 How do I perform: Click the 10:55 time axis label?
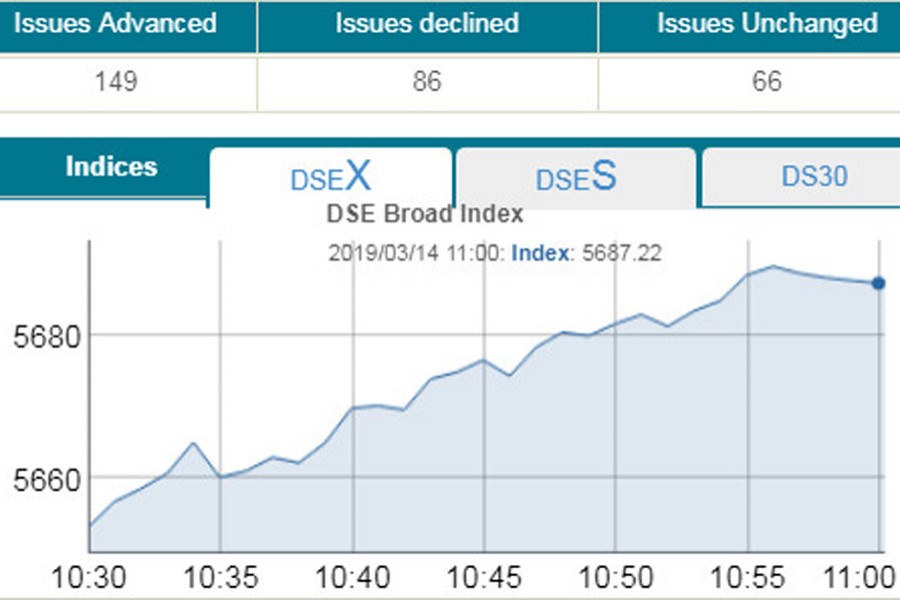click(x=746, y=578)
